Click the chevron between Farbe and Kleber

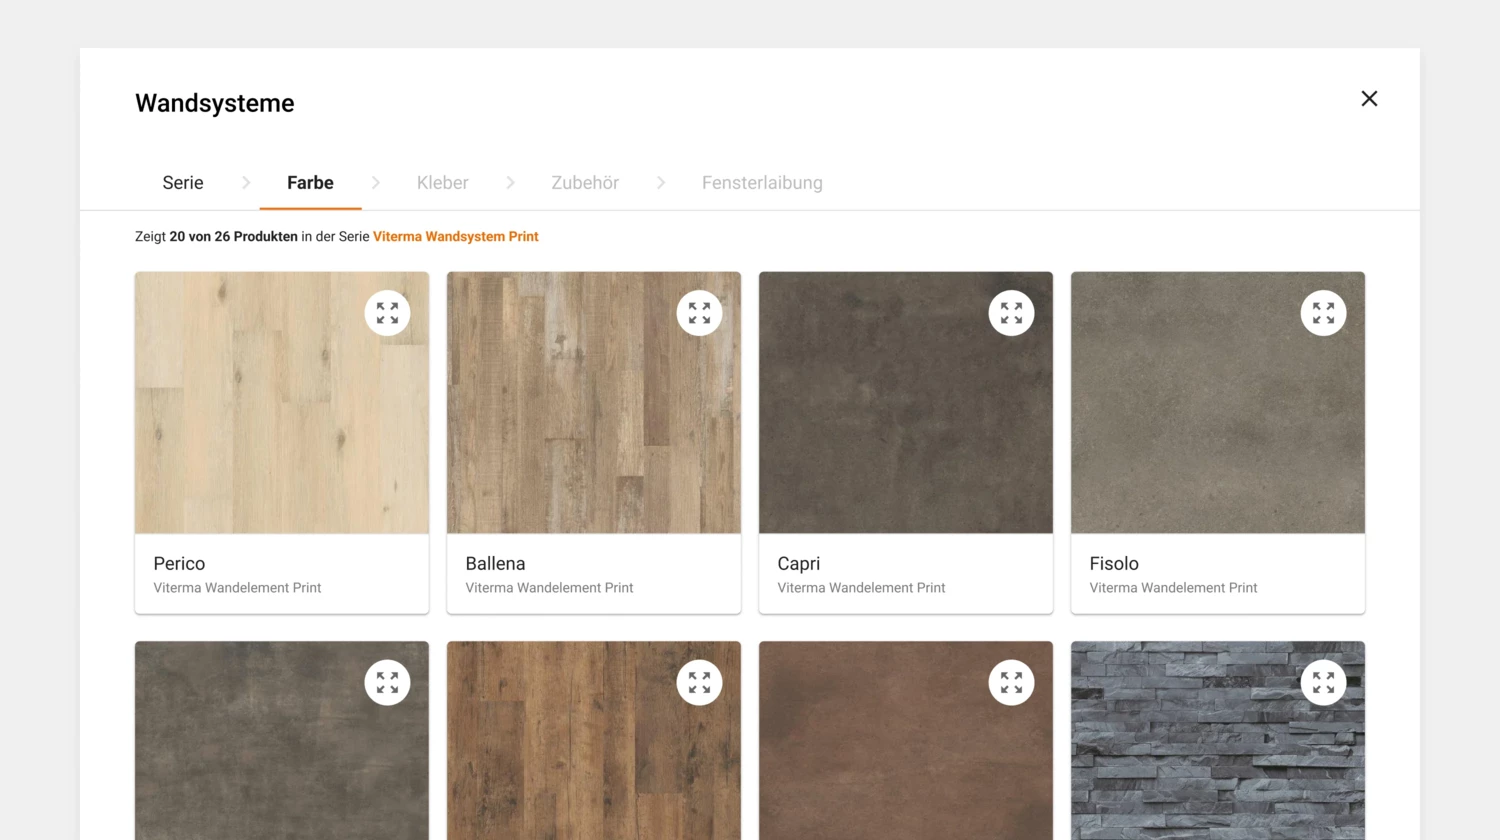pos(376,183)
